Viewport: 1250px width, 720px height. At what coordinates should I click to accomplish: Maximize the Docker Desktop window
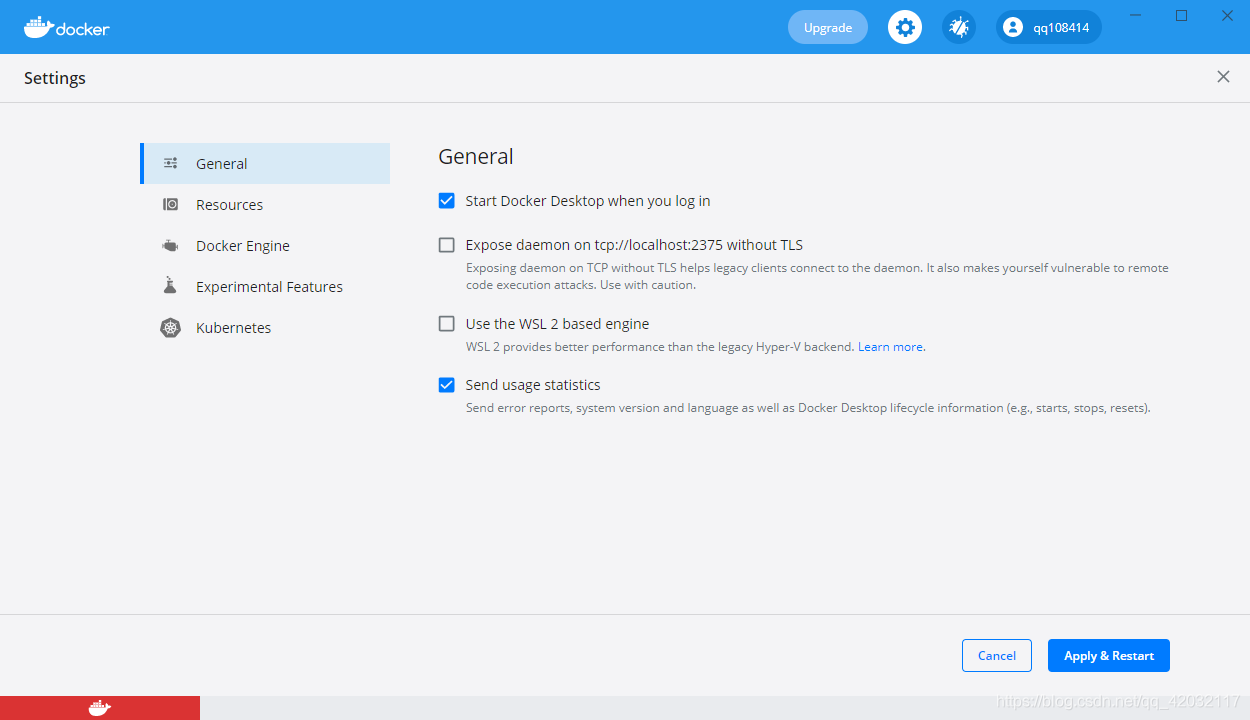(x=1181, y=15)
